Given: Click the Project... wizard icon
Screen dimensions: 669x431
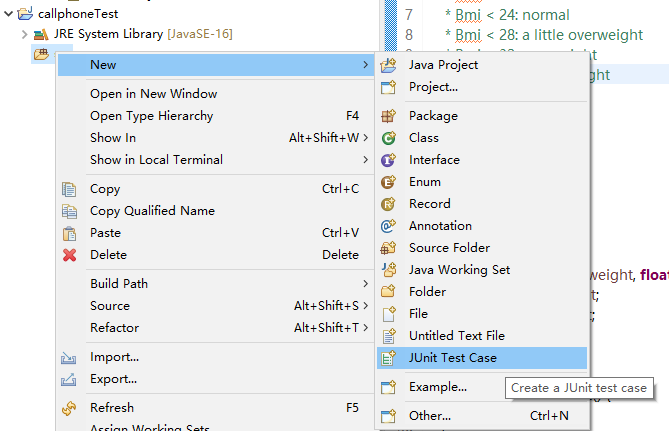Looking at the screenshot, I should click(x=388, y=87).
